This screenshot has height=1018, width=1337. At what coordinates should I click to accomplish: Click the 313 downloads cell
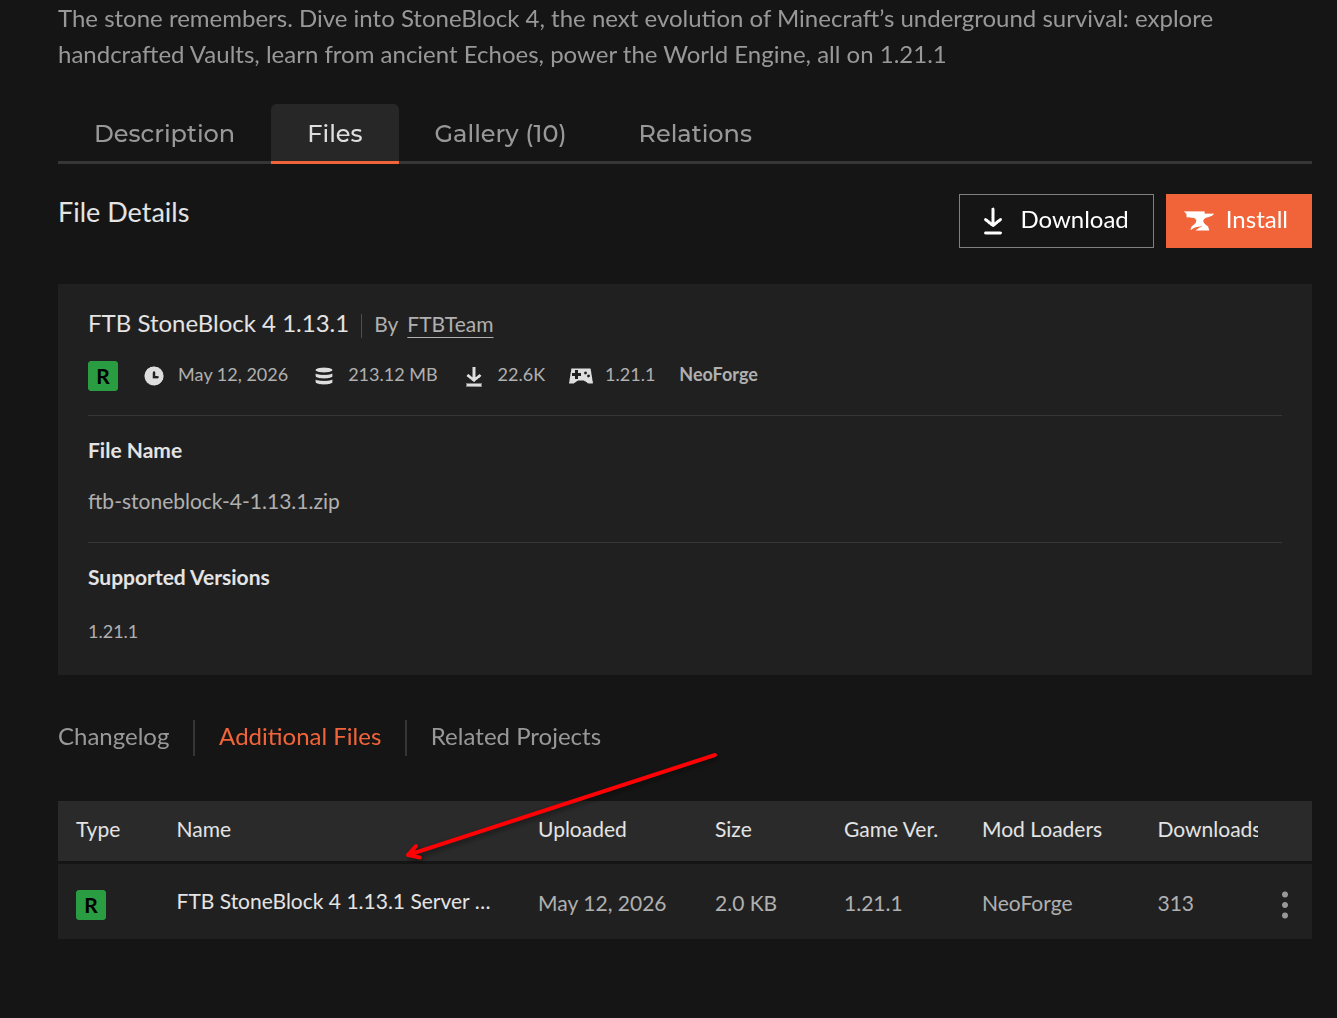pyautogui.click(x=1176, y=904)
